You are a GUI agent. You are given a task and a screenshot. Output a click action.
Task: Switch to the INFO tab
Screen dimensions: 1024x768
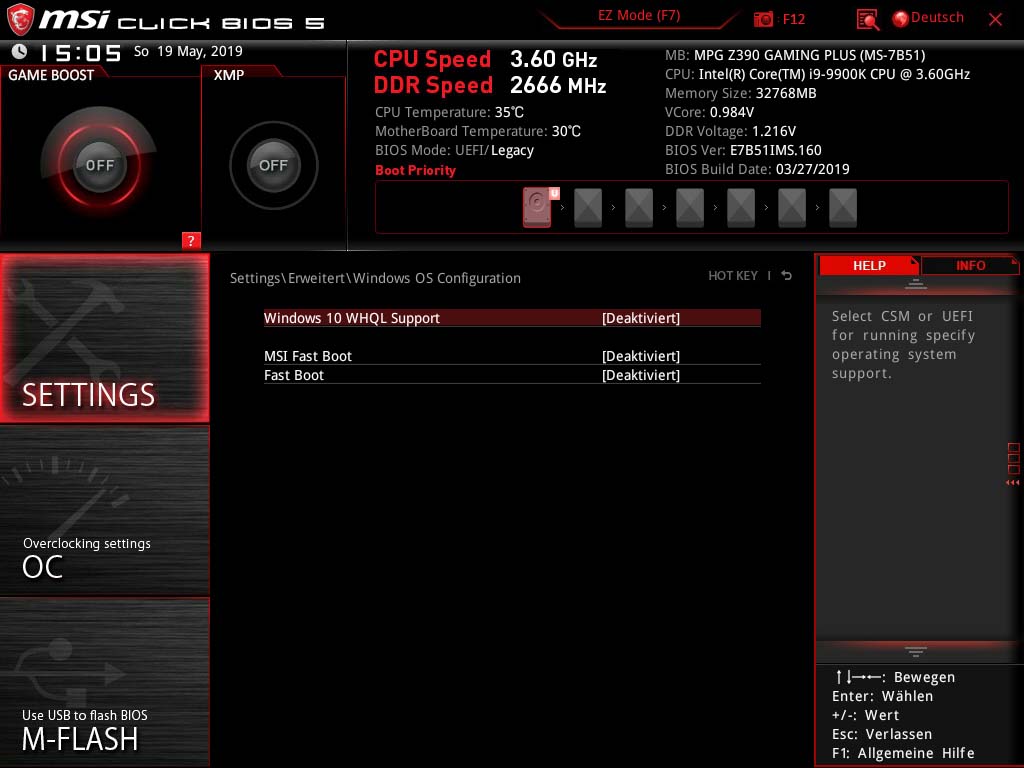pyautogui.click(x=970, y=265)
